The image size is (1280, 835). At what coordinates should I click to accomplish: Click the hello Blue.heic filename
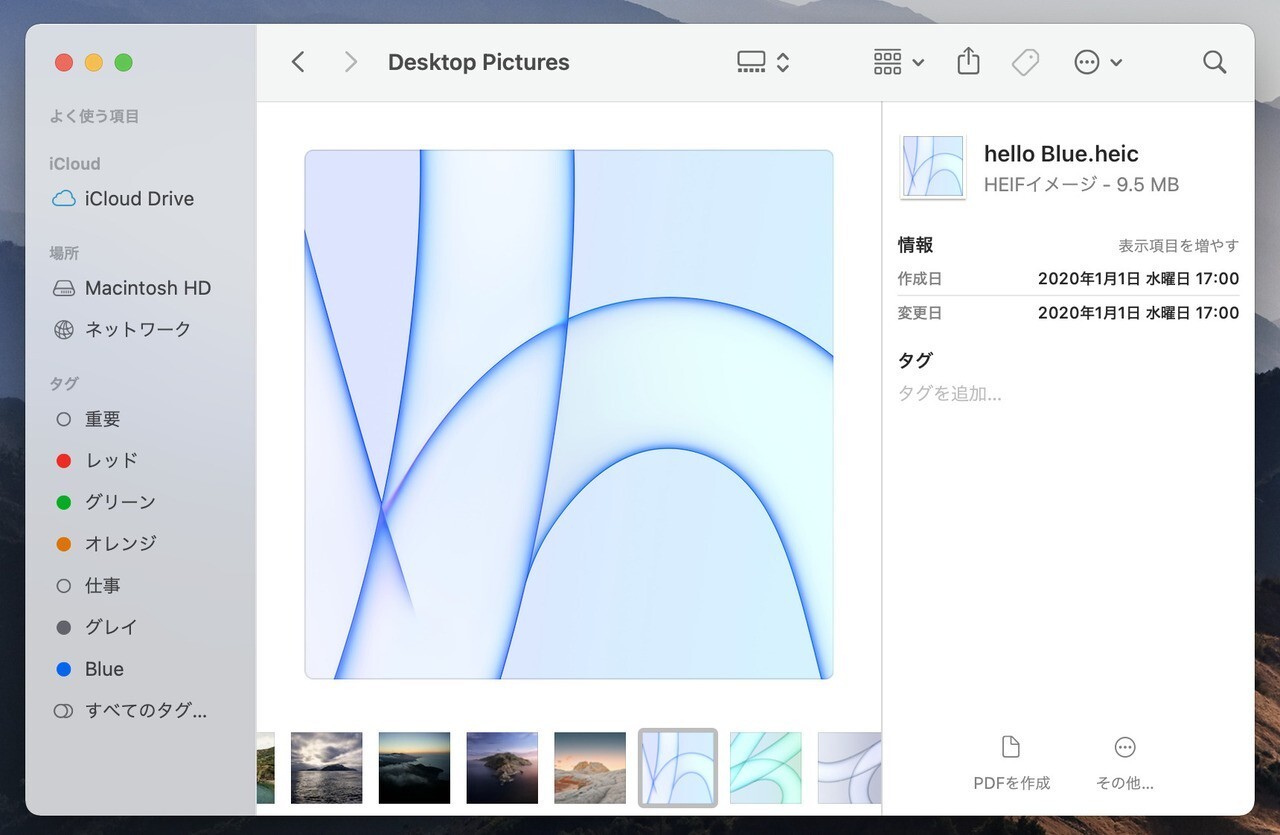pyautogui.click(x=1061, y=154)
